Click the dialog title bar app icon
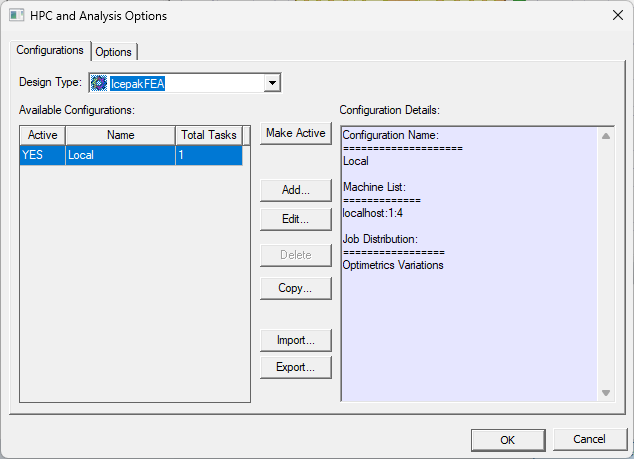 click(x=17, y=15)
